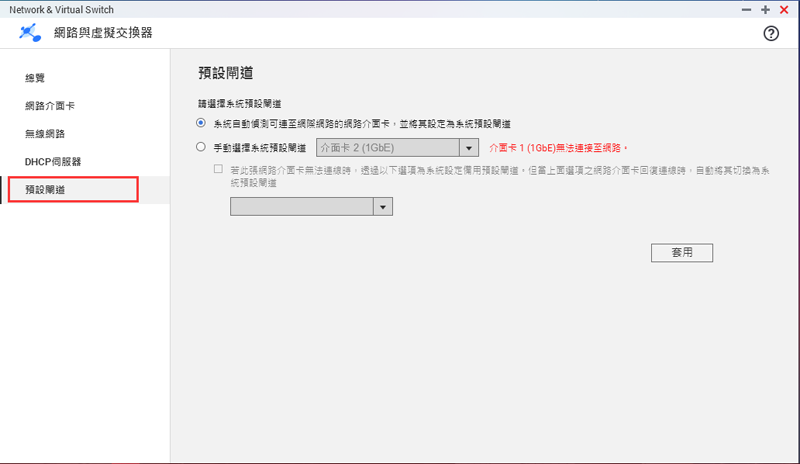This screenshot has width=800, height=464.
Task: Click the empty backup gateway combo box field
Action: (301, 206)
